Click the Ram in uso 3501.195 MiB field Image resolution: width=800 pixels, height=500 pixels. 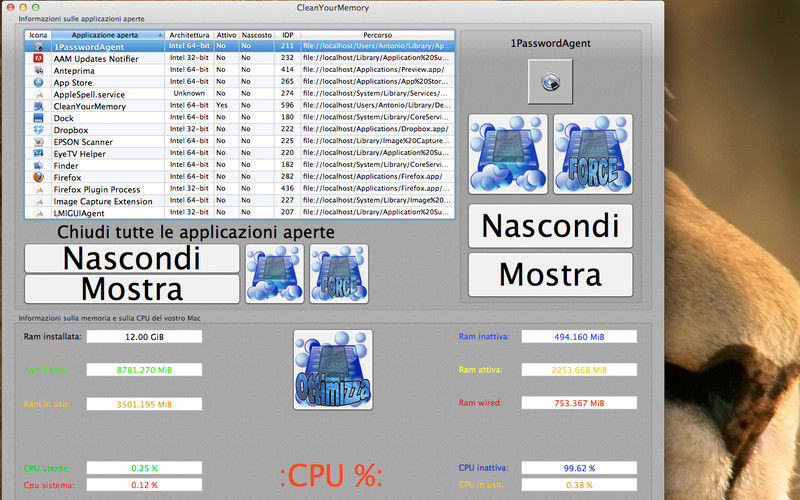point(144,404)
